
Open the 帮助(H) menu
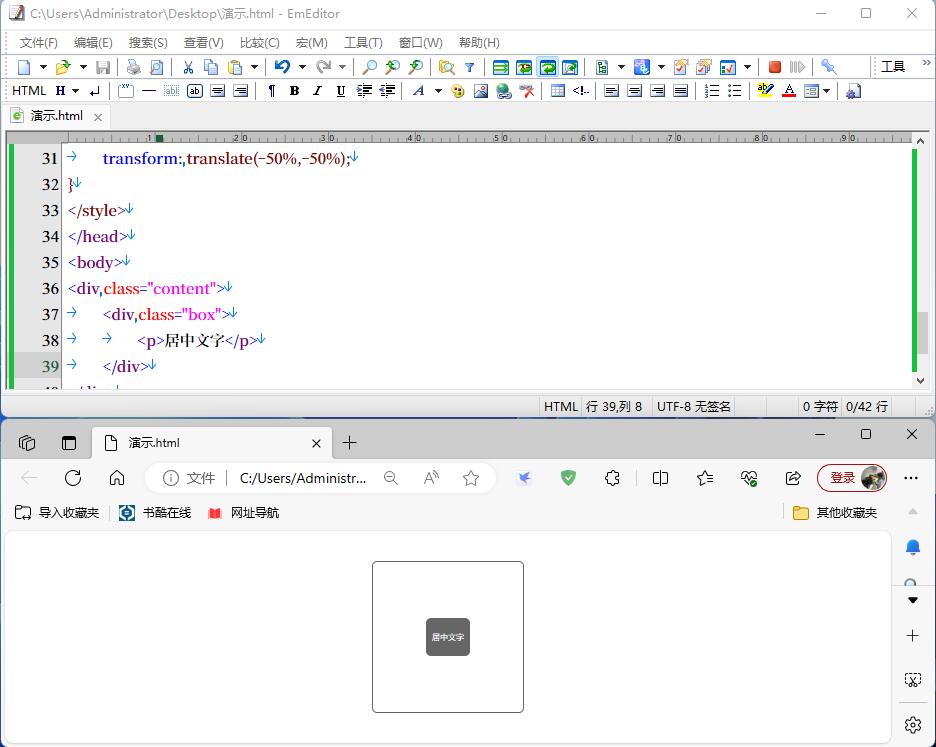pyautogui.click(x=479, y=42)
